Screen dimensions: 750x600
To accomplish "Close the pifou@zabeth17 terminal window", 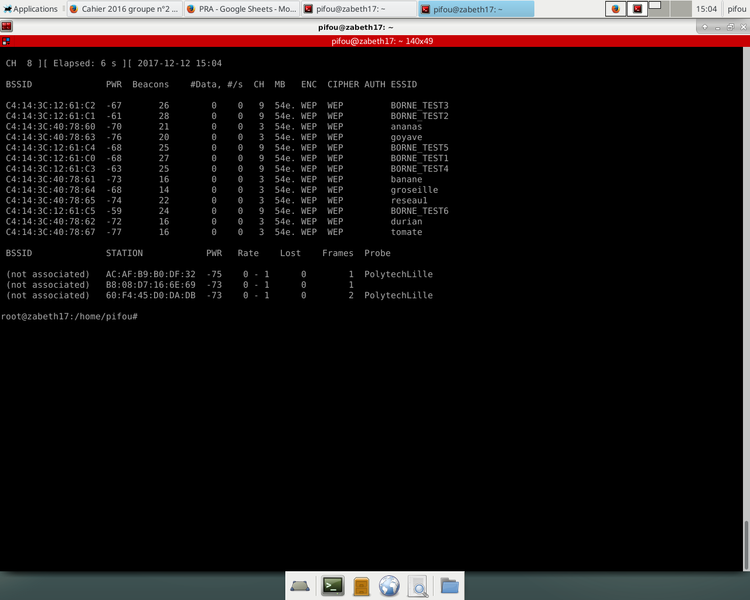I will (741, 27).
